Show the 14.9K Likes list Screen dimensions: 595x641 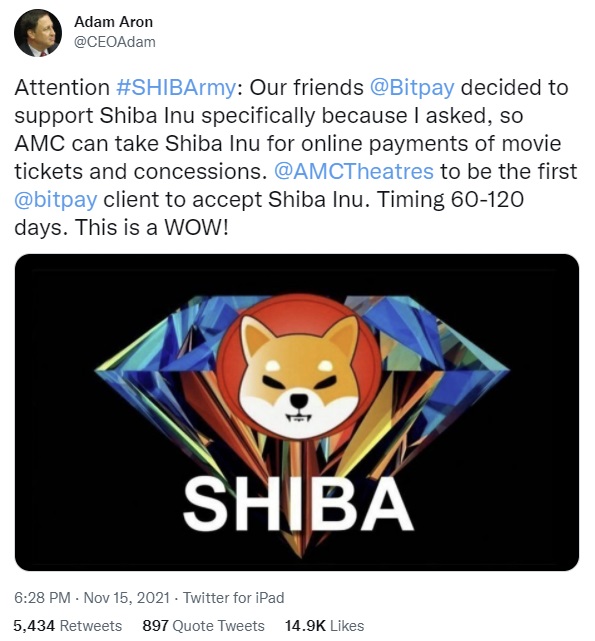pos(324,626)
